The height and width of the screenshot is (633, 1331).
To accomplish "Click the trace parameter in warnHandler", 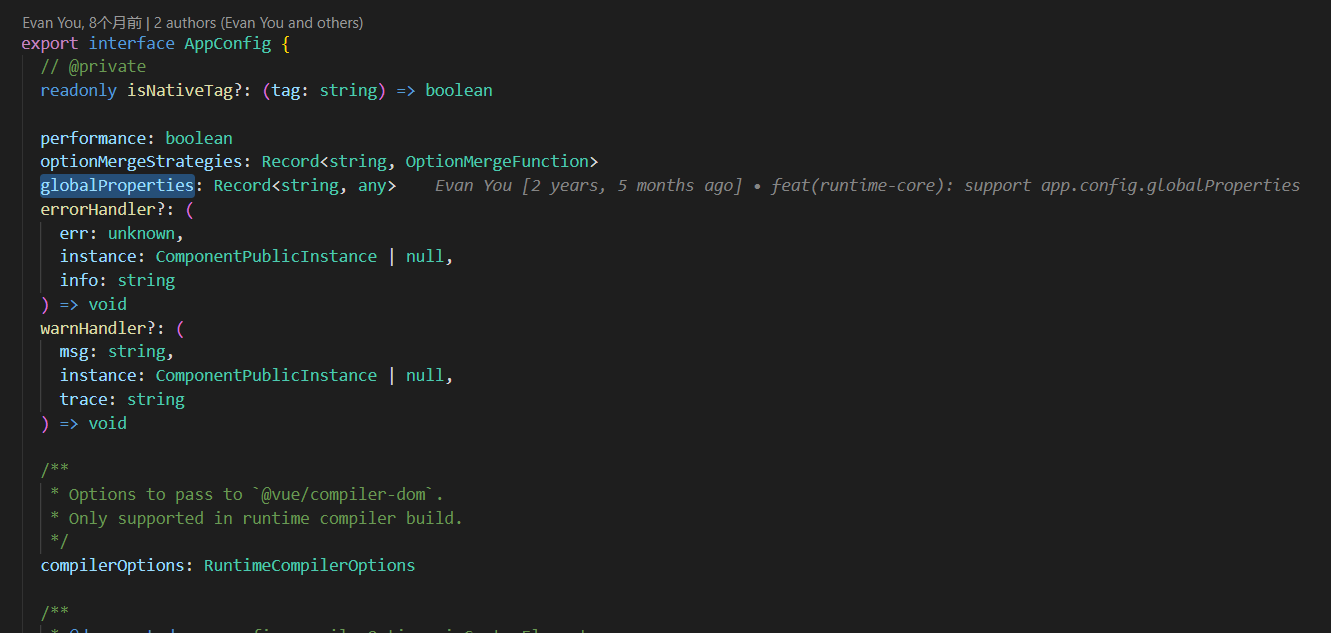I will [x=83, y=399].
